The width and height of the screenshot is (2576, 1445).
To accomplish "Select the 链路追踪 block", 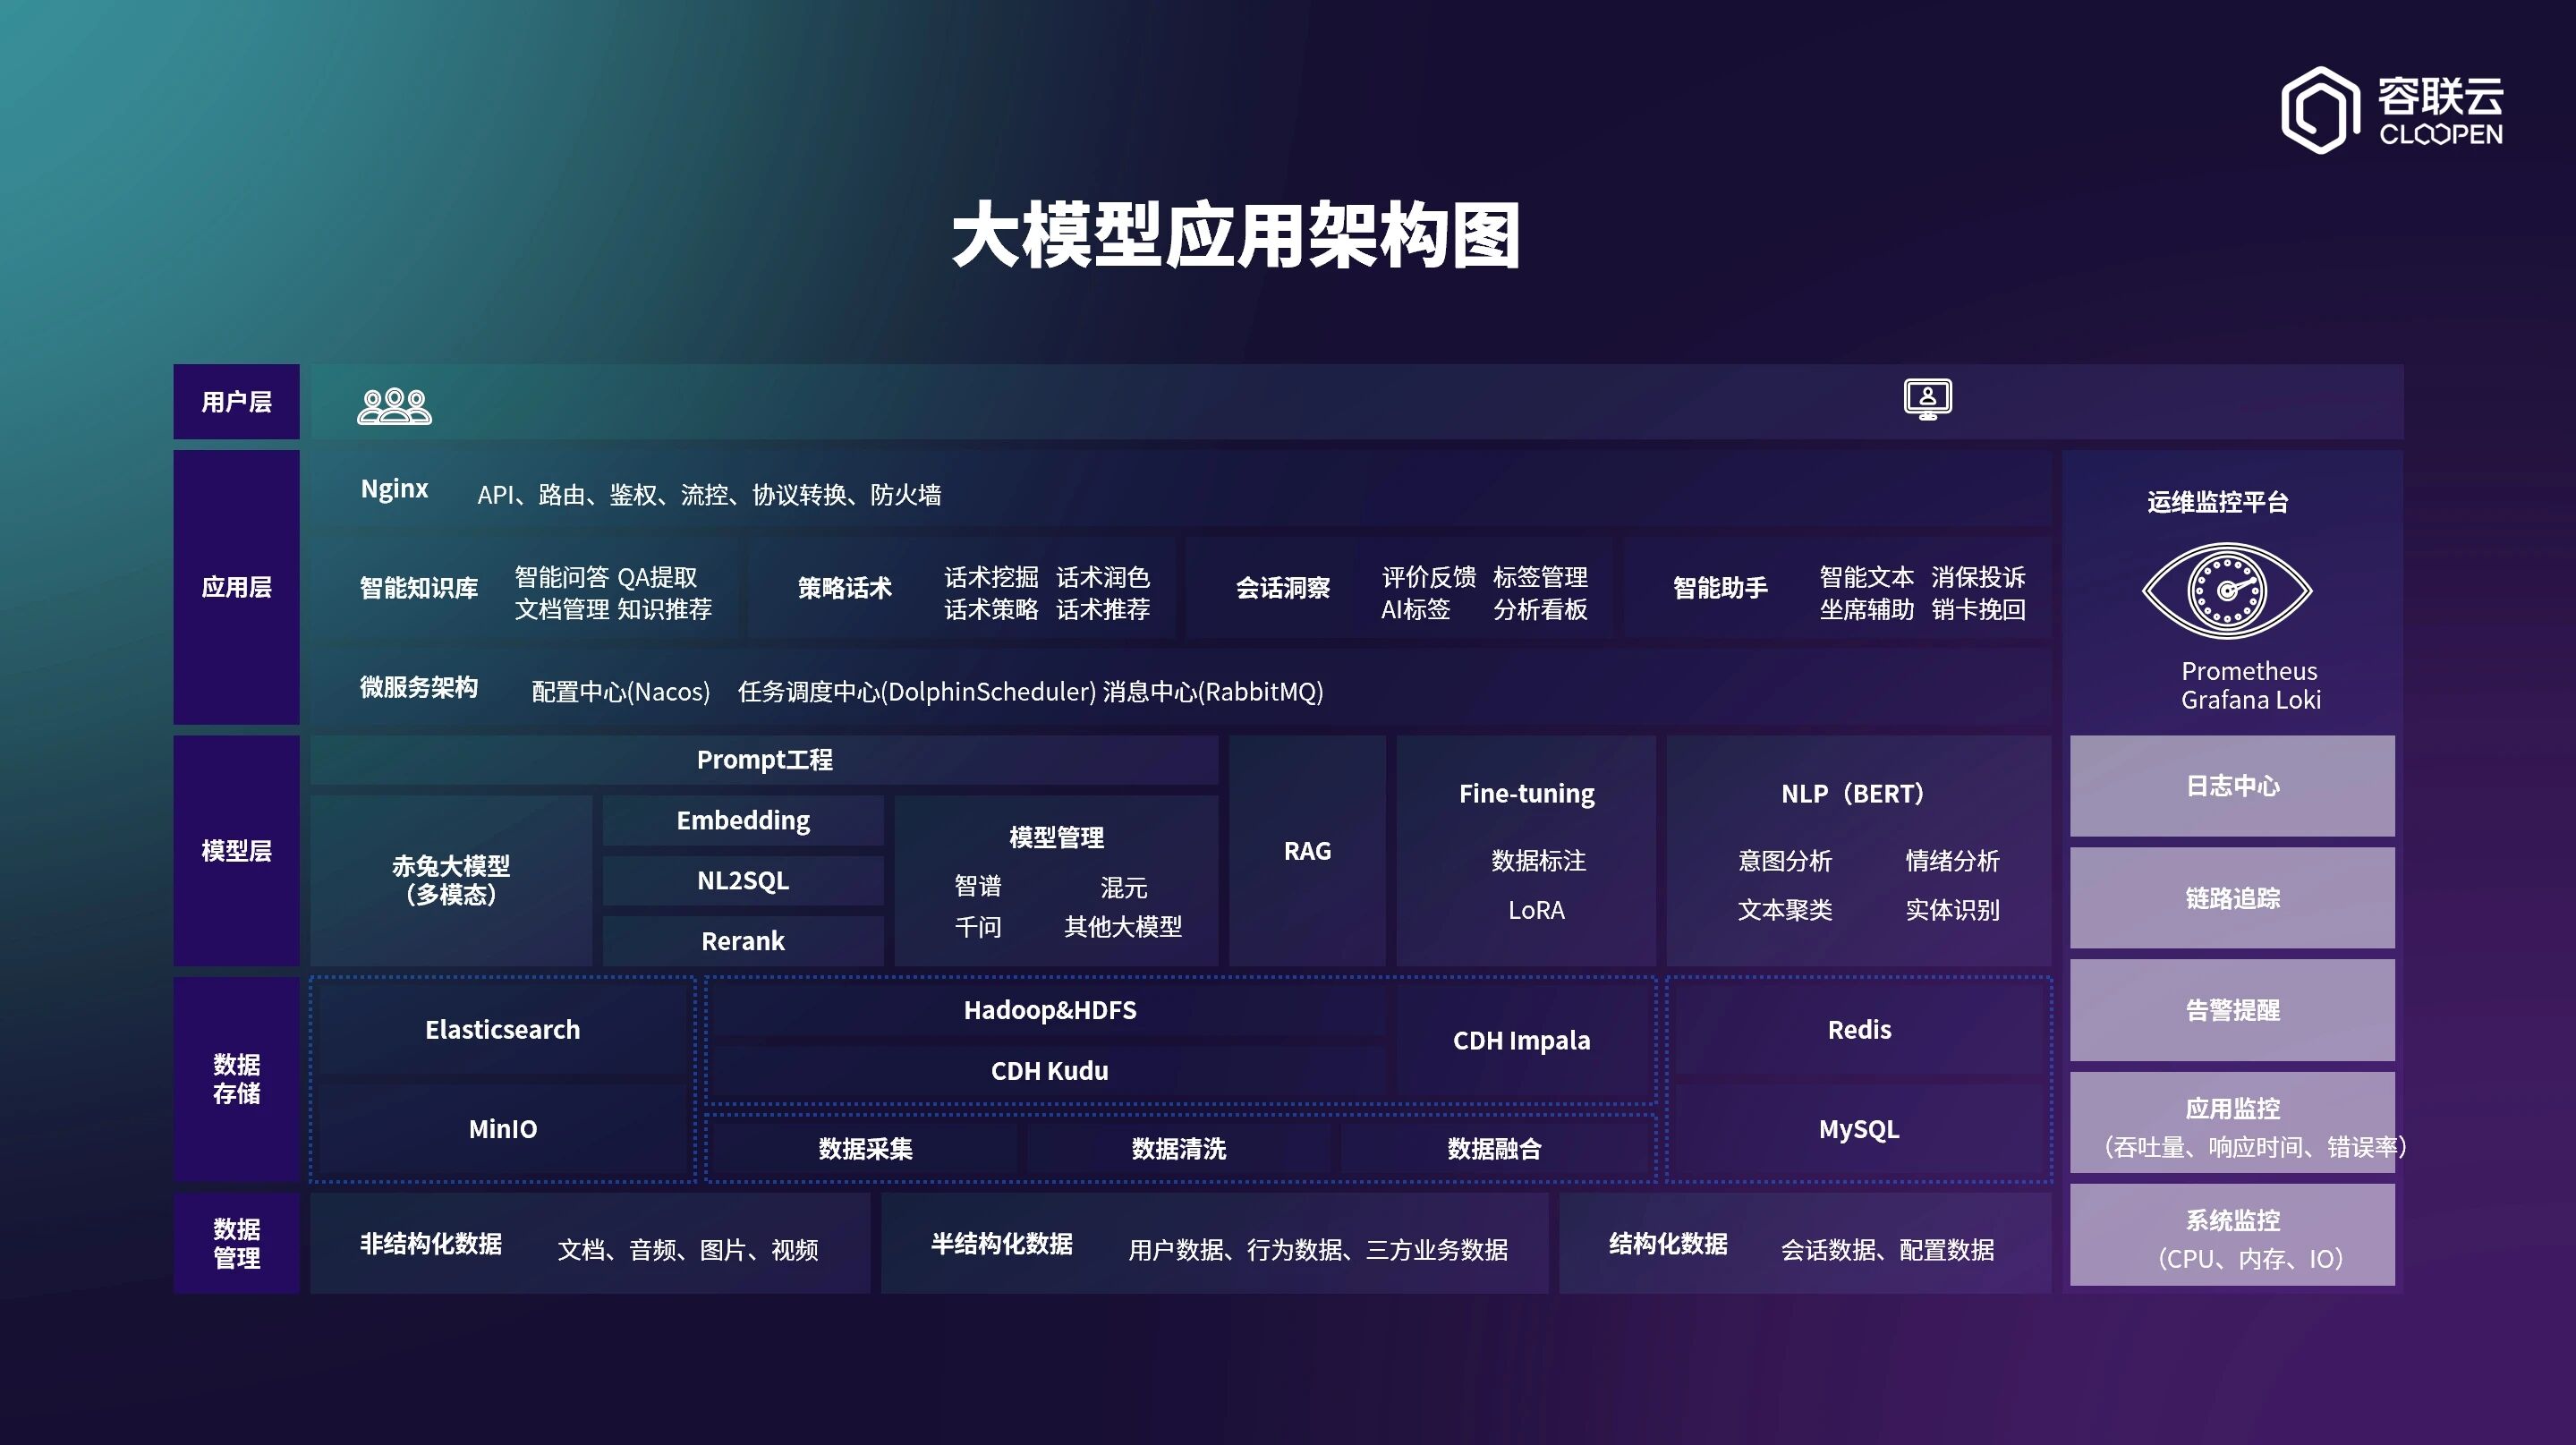I will pyautogui.click(x=2231, y=898).
